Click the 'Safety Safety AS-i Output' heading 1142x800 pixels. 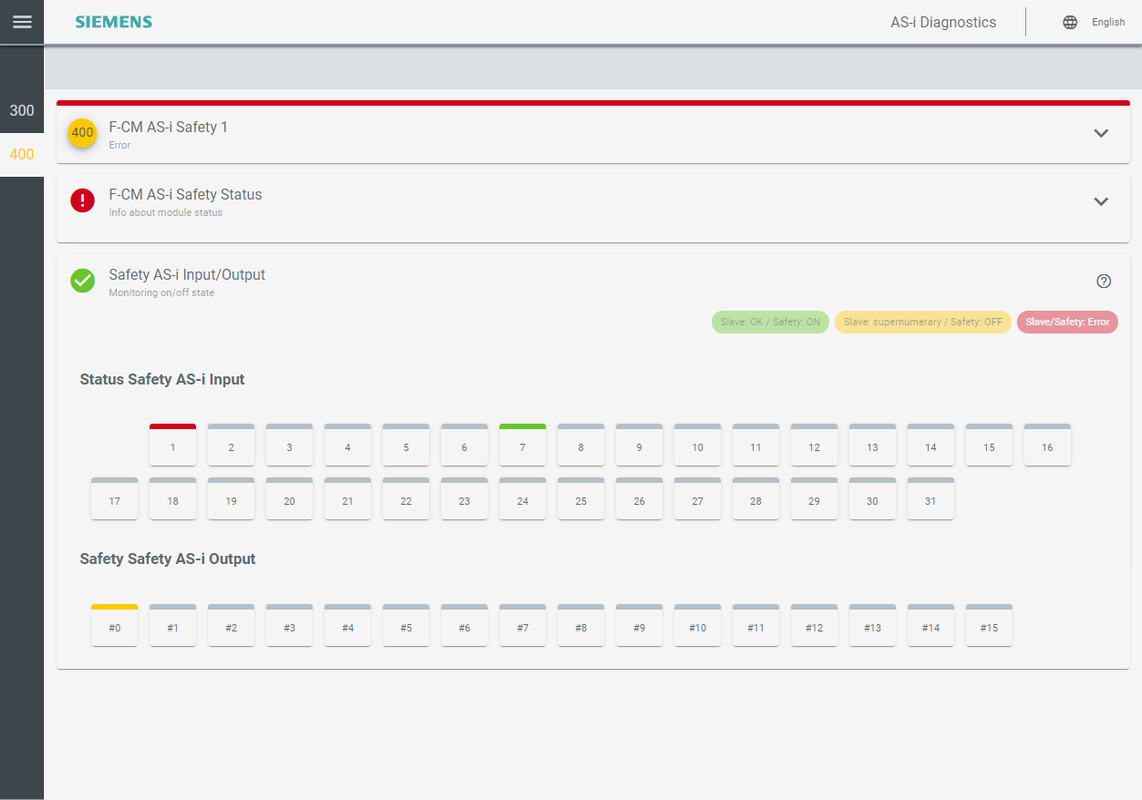pos(168,559)
